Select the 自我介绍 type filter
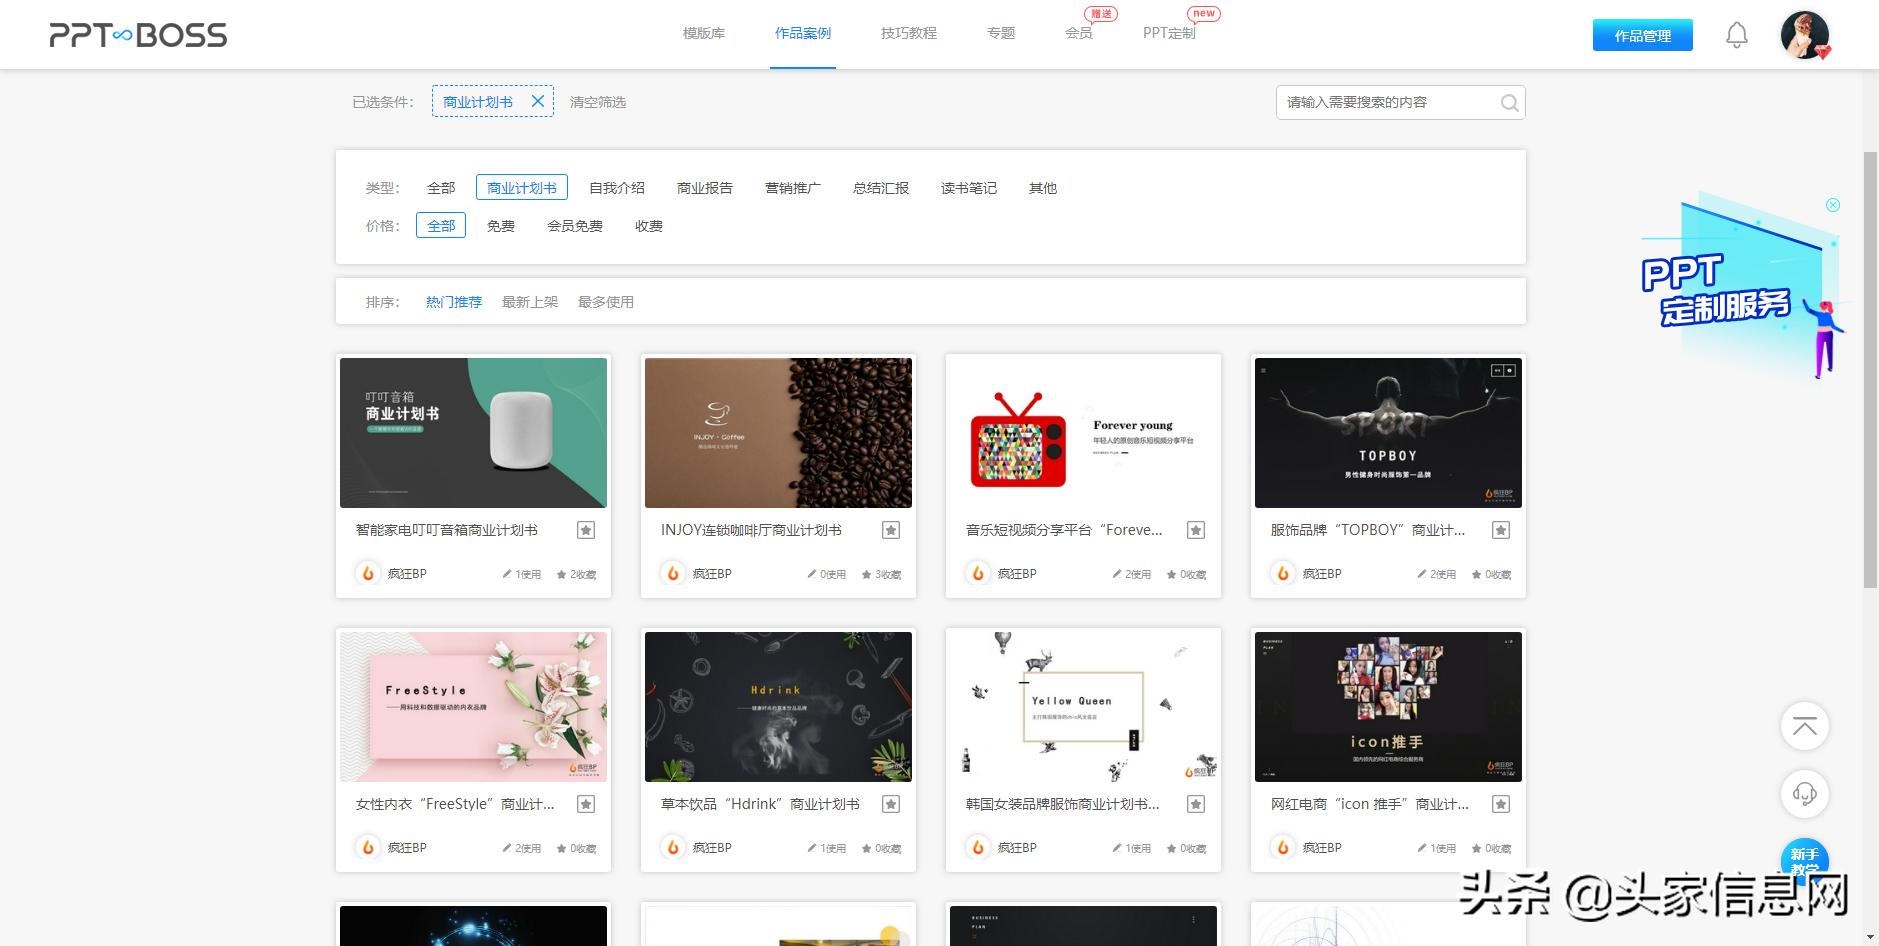Screen dimensions: 1879x946 [617, 187]
